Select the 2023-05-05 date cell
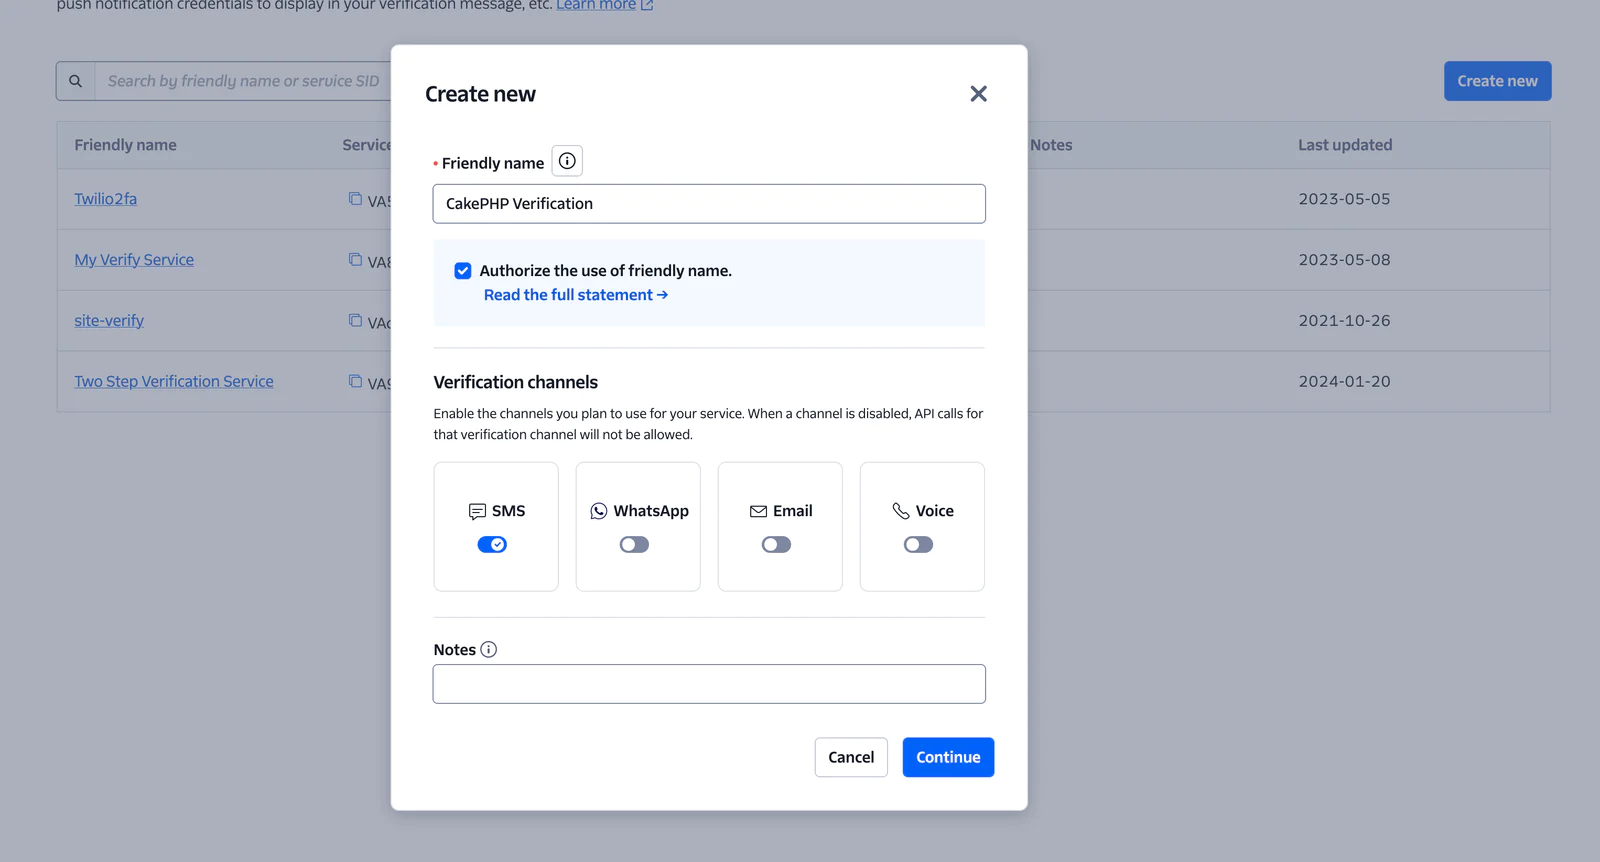The height and width of the screenshot is (862, 1600). pyautogui.click(x=1344, y=199)
